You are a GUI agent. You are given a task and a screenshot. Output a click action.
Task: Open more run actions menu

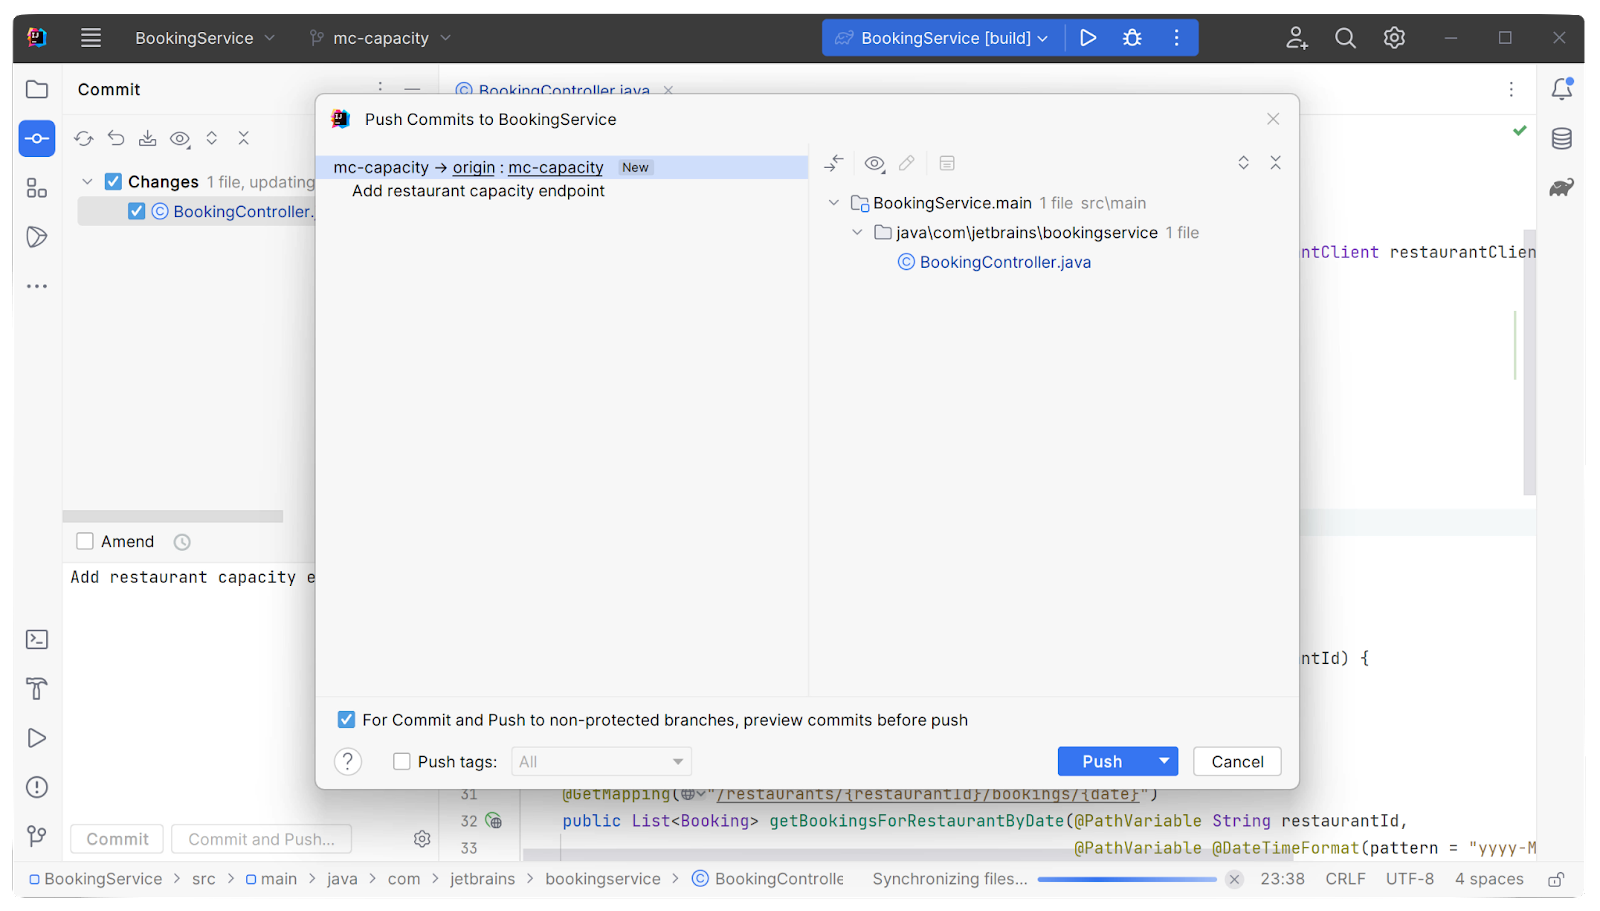[1177, 38]
